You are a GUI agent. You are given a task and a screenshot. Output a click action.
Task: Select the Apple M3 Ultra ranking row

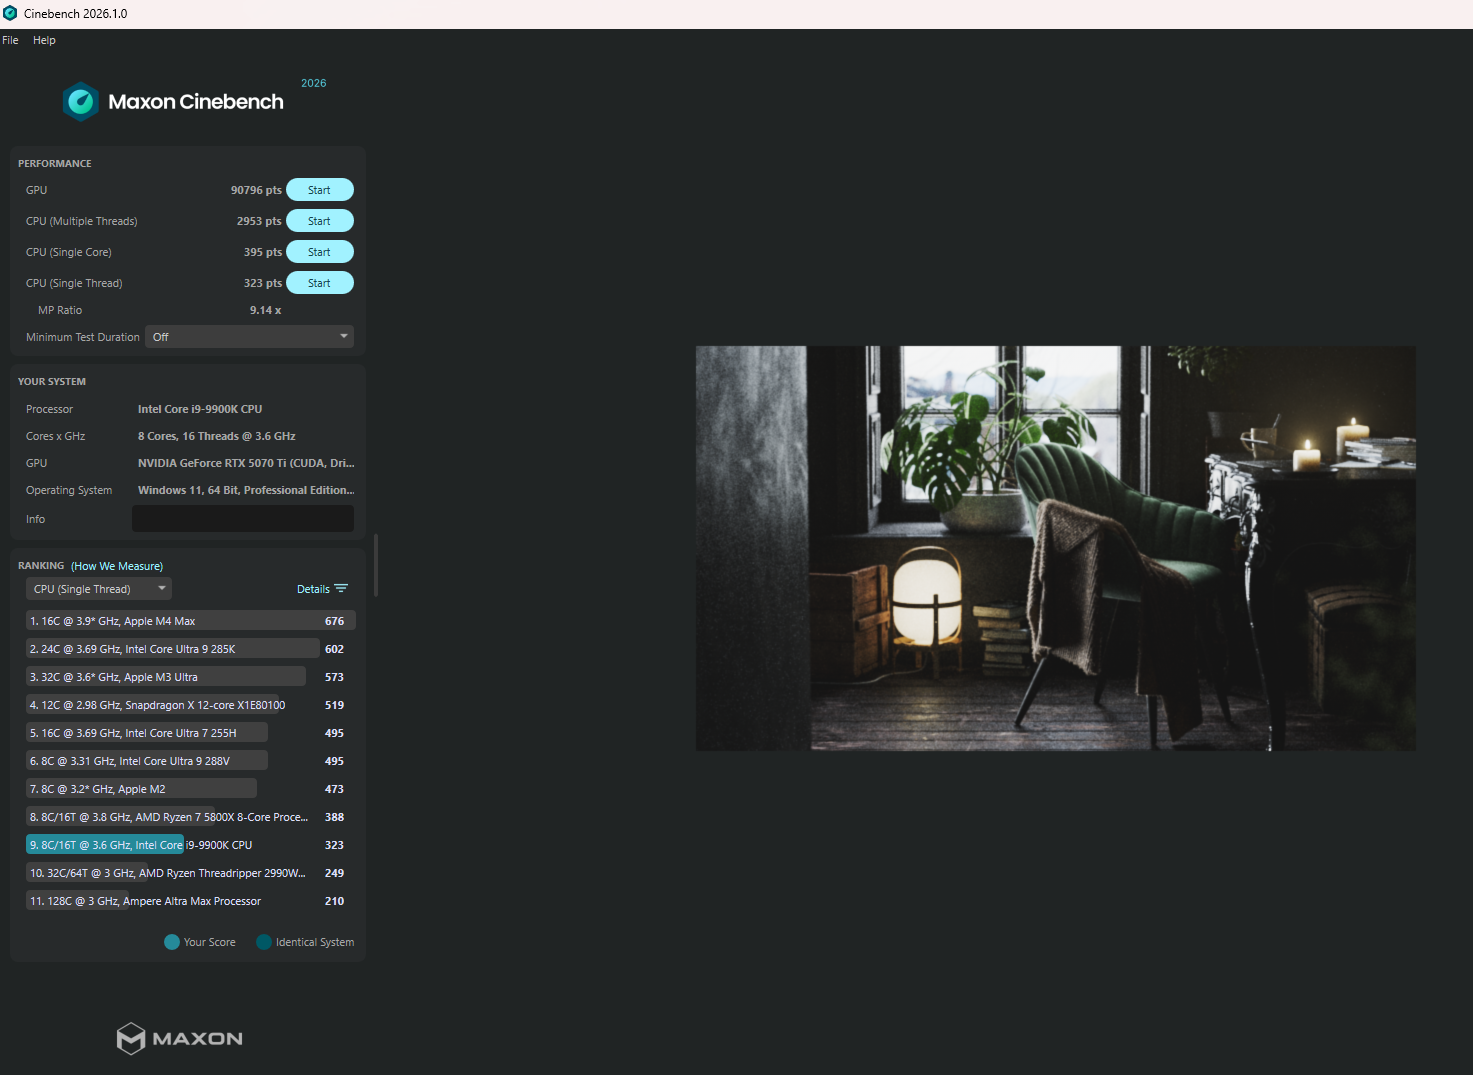click(190, 677)
